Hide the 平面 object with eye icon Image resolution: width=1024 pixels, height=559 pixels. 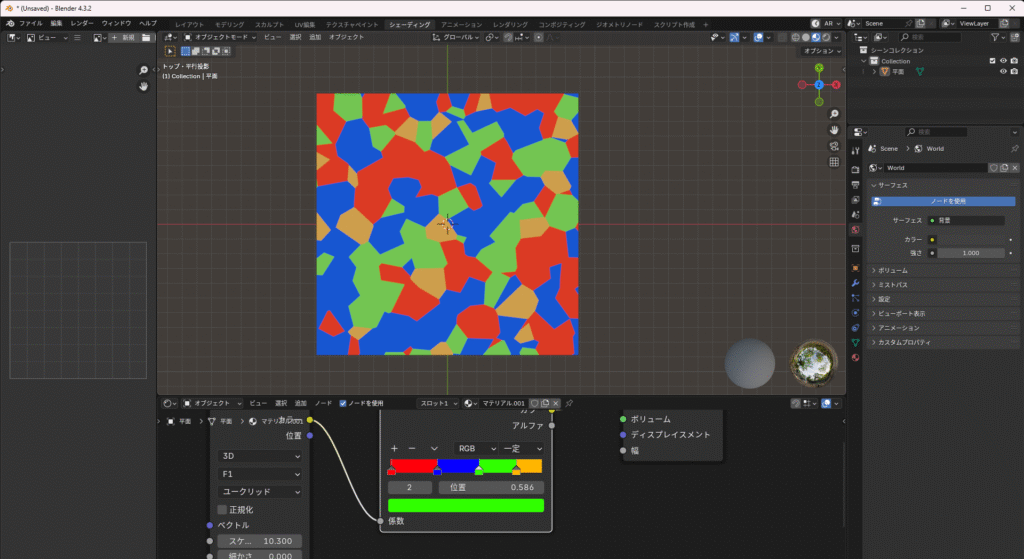[x=1004, y=72]
